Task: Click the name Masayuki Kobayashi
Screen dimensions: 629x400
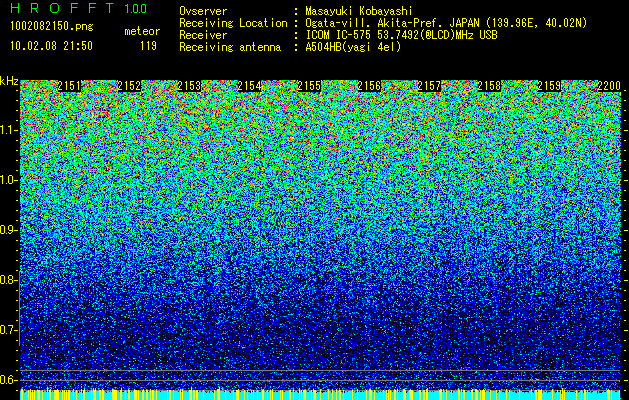Action: [x=359, y=11]
